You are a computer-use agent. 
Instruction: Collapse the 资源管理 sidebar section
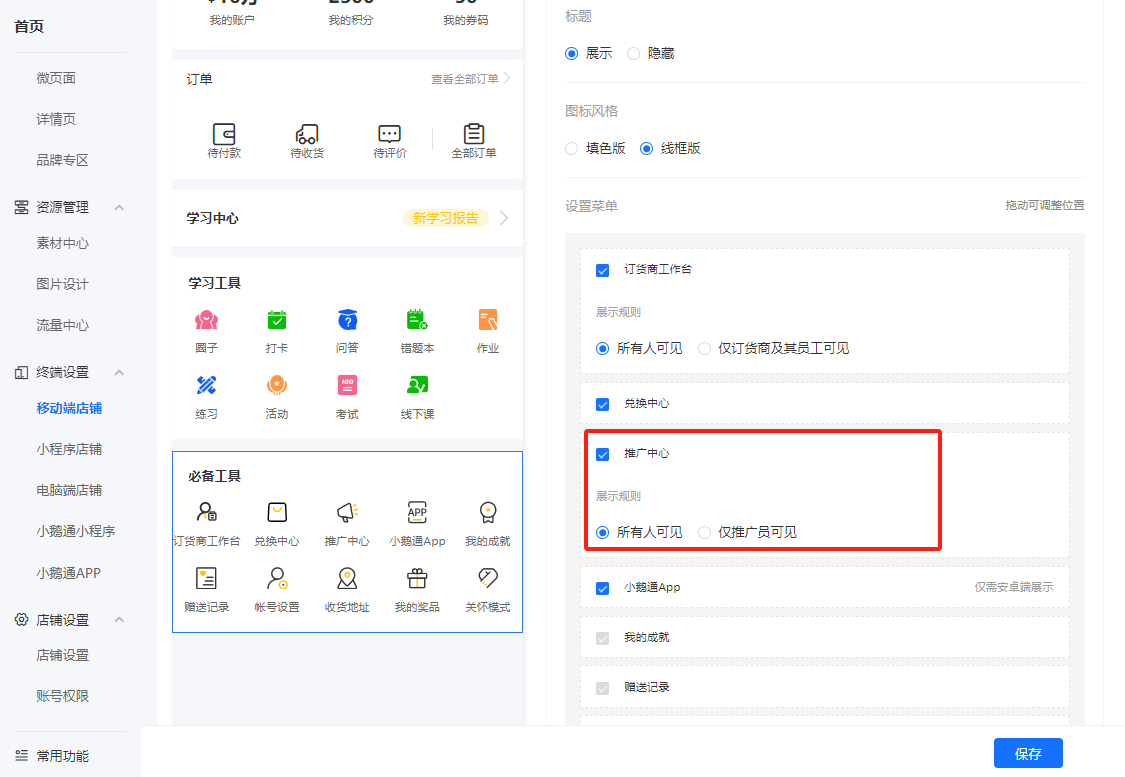click(x=119, y=207)
